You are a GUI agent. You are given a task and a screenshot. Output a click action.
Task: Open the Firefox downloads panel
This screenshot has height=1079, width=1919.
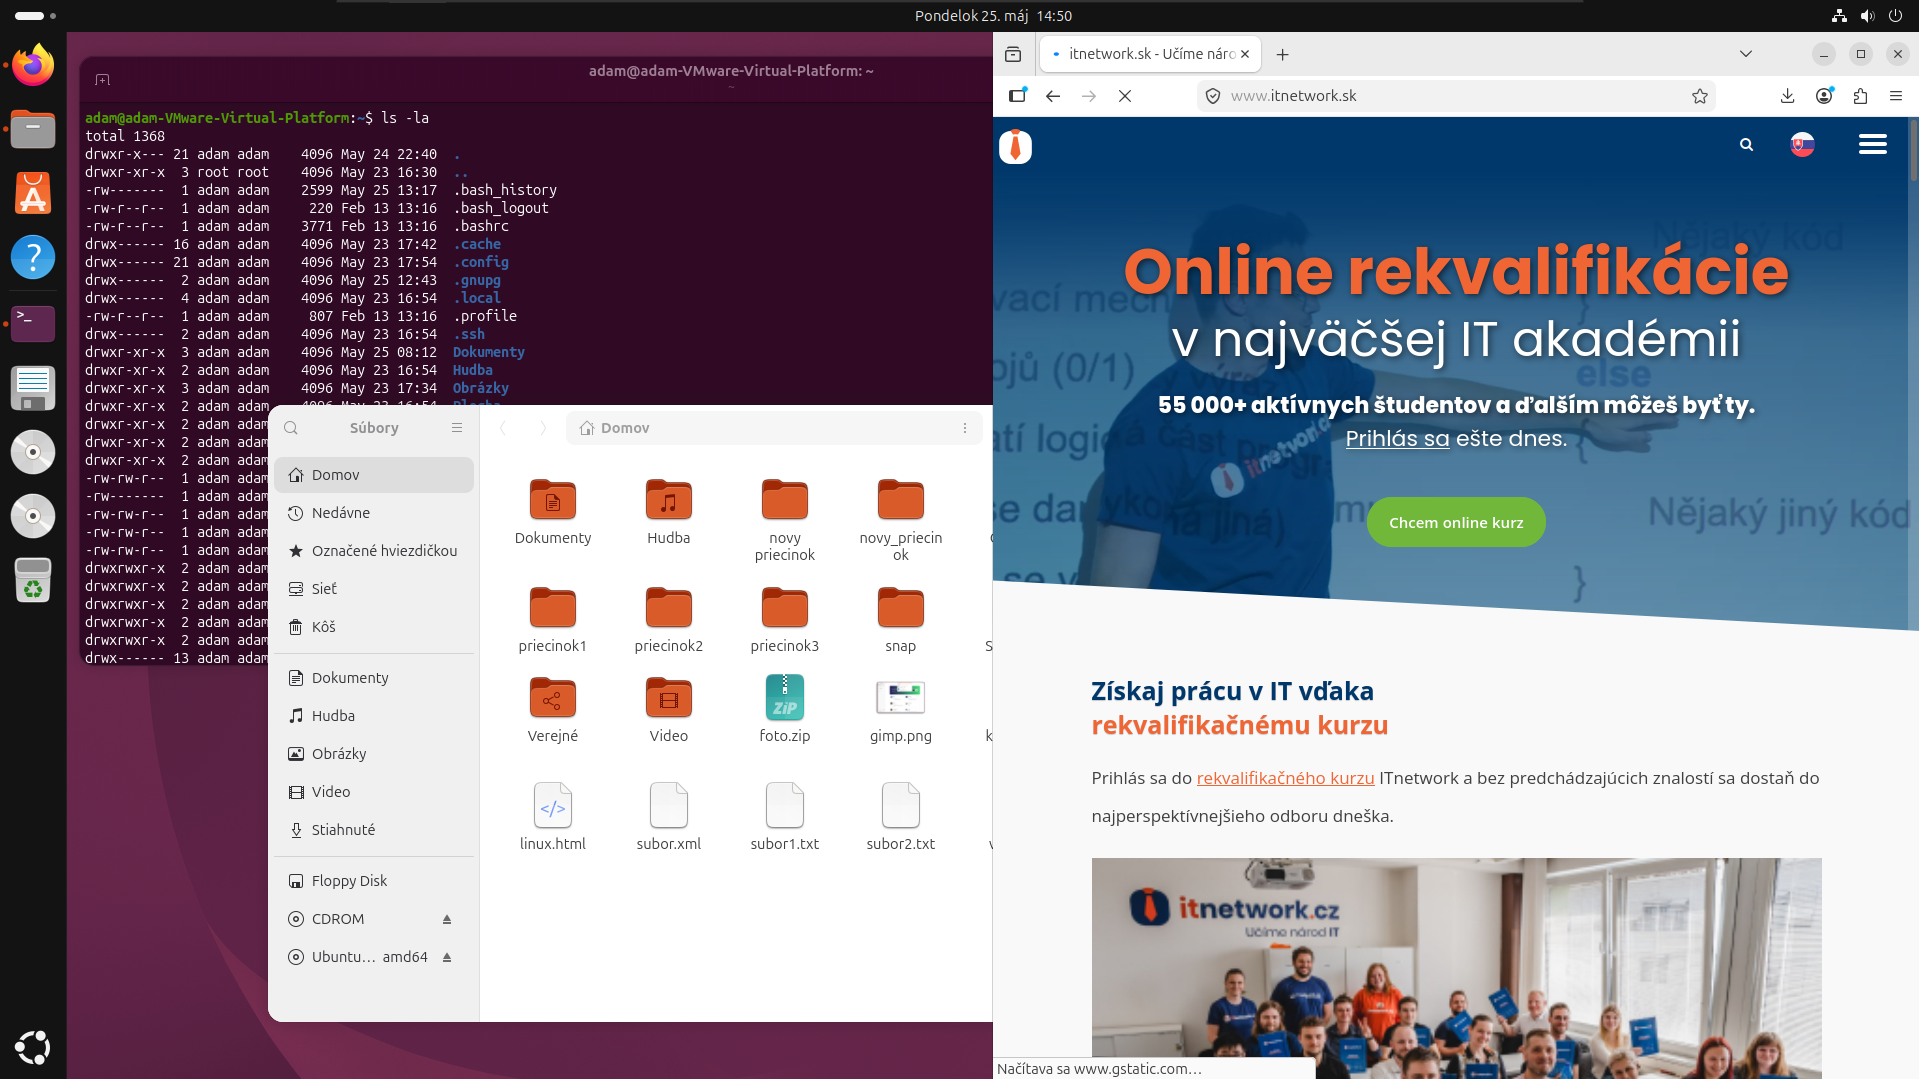pos(1787,96)
